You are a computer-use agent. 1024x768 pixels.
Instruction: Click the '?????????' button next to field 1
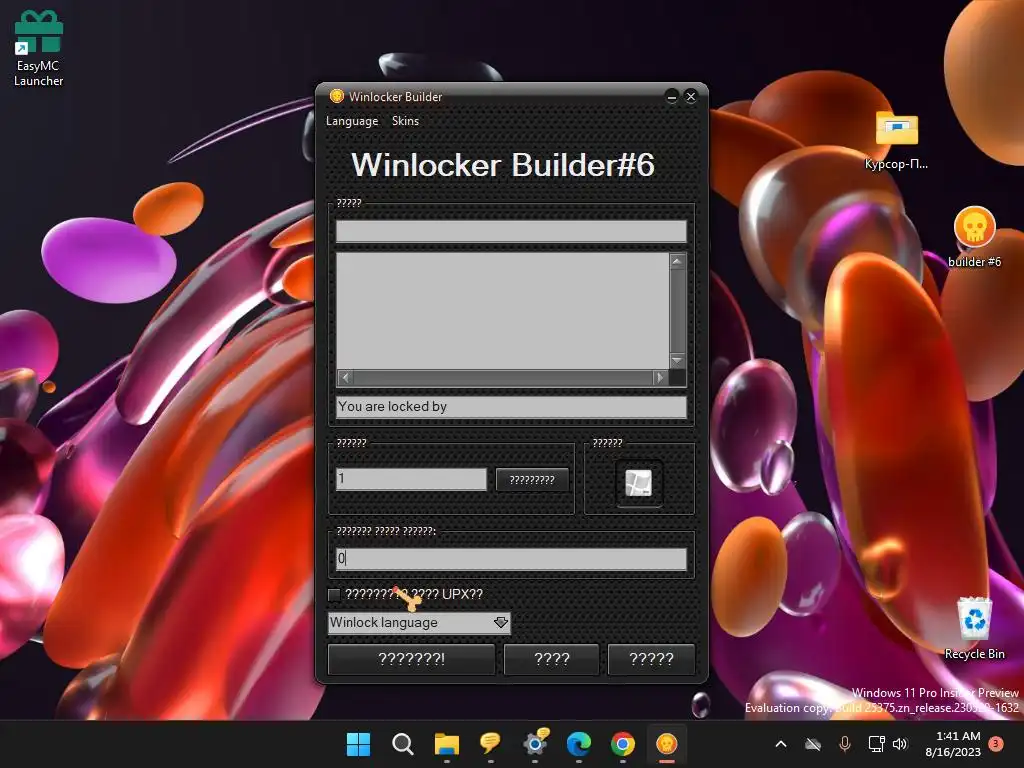tap(532, 479)
